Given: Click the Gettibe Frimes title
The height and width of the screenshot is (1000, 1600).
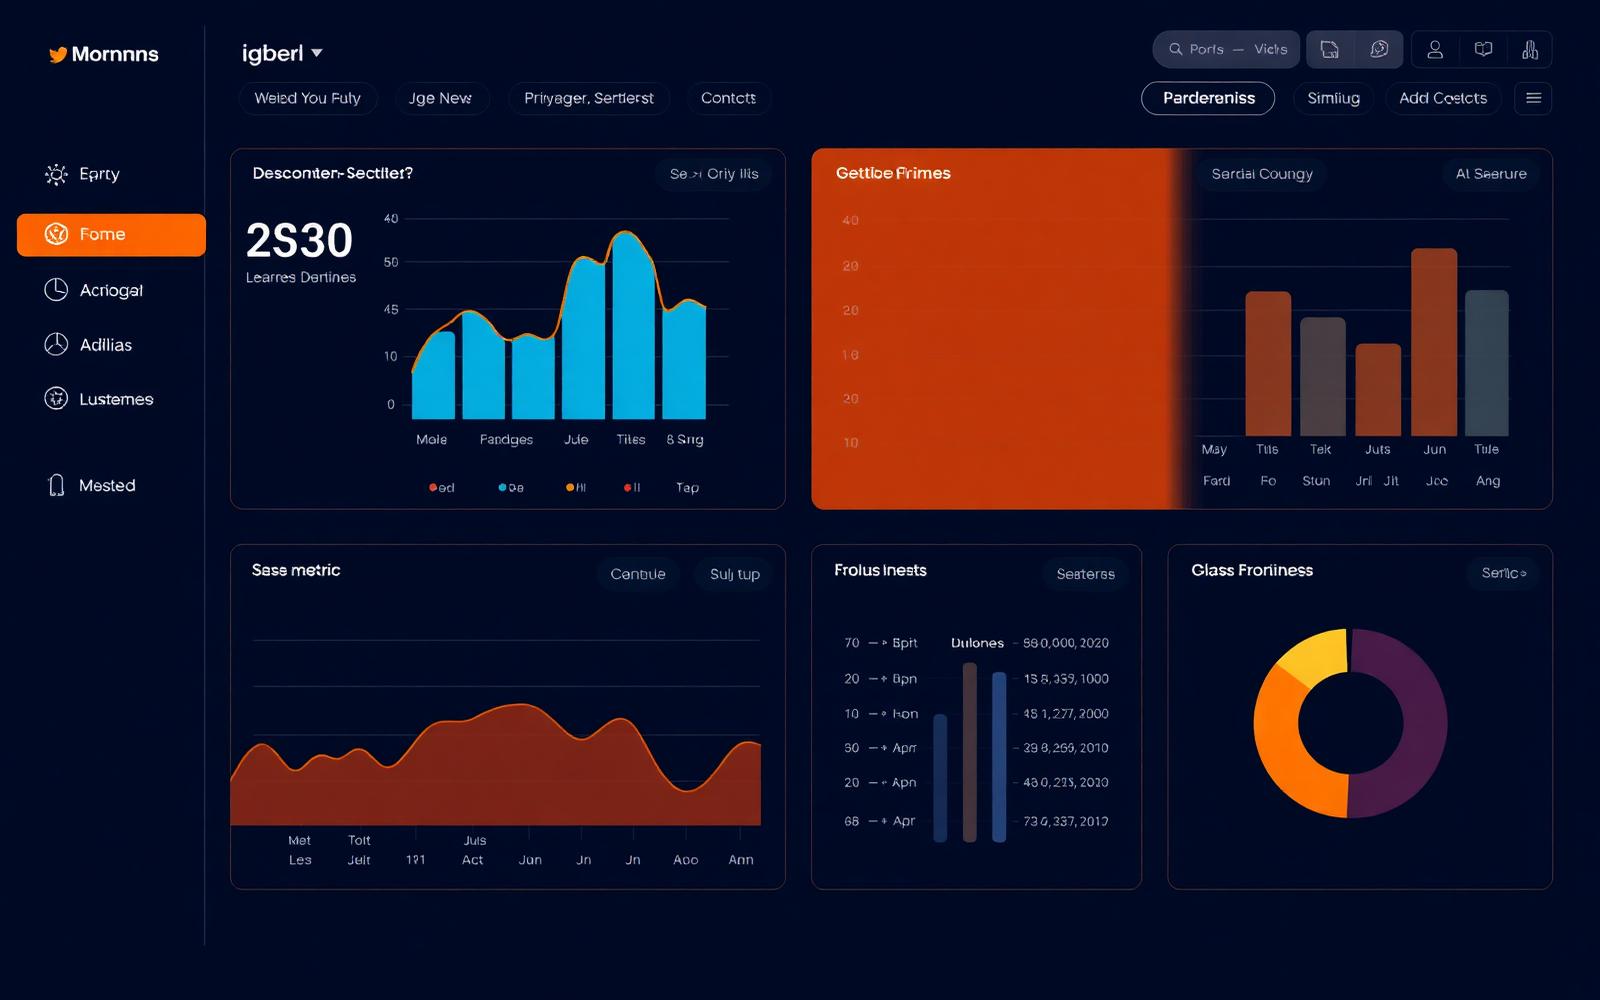Looking at the screenshot, I should (x=893, y=173).
